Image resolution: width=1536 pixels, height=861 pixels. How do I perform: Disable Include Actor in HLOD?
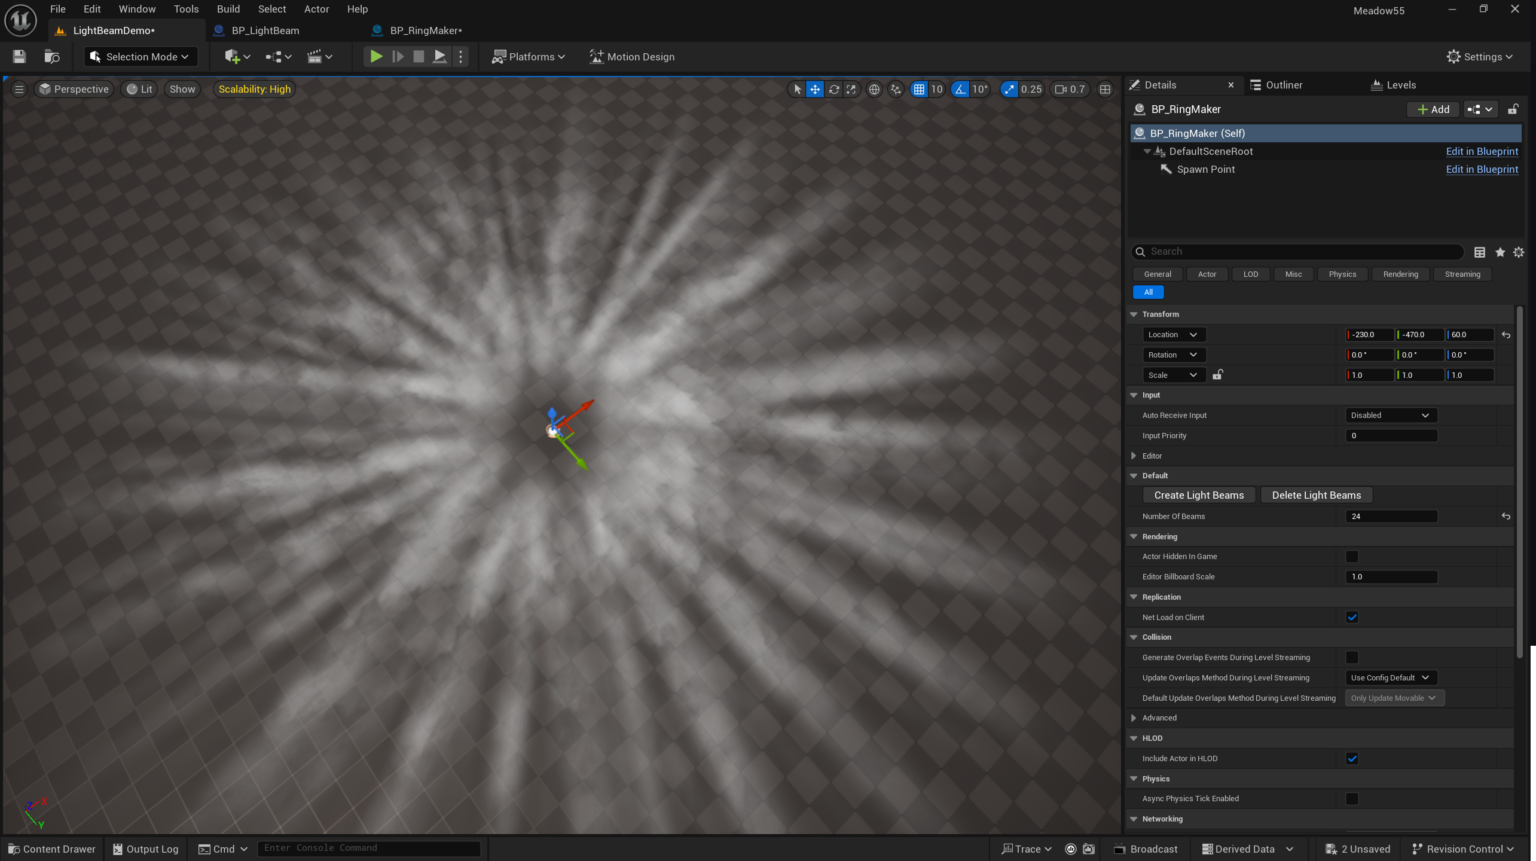point(1352,758)
